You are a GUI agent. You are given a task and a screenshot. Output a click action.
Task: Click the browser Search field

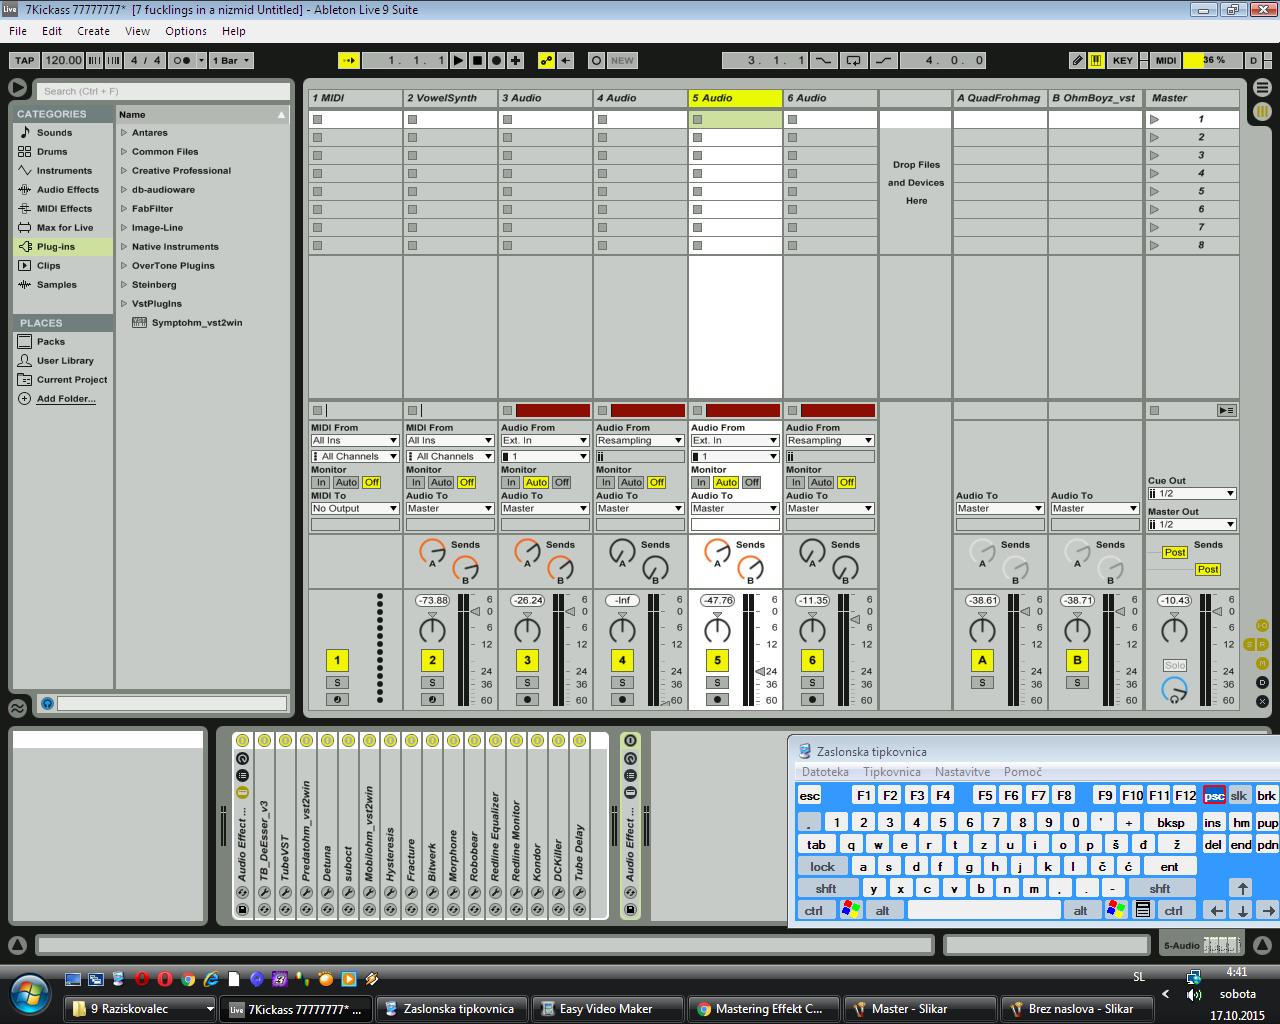pyautogui.click(x=164, y=90)
